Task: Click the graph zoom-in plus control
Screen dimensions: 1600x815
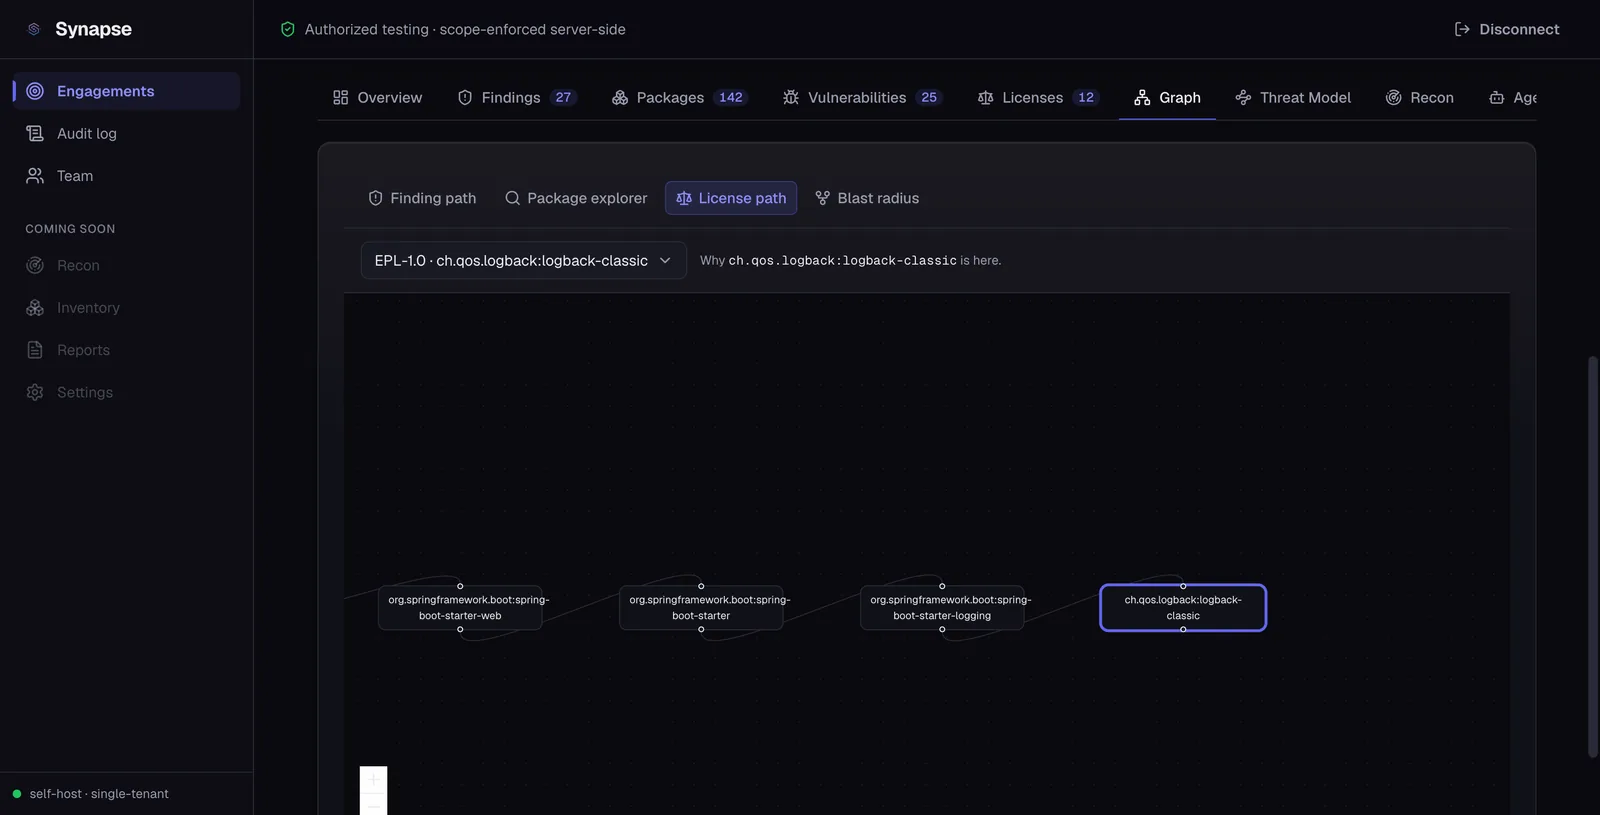Action: coord(373,780)
